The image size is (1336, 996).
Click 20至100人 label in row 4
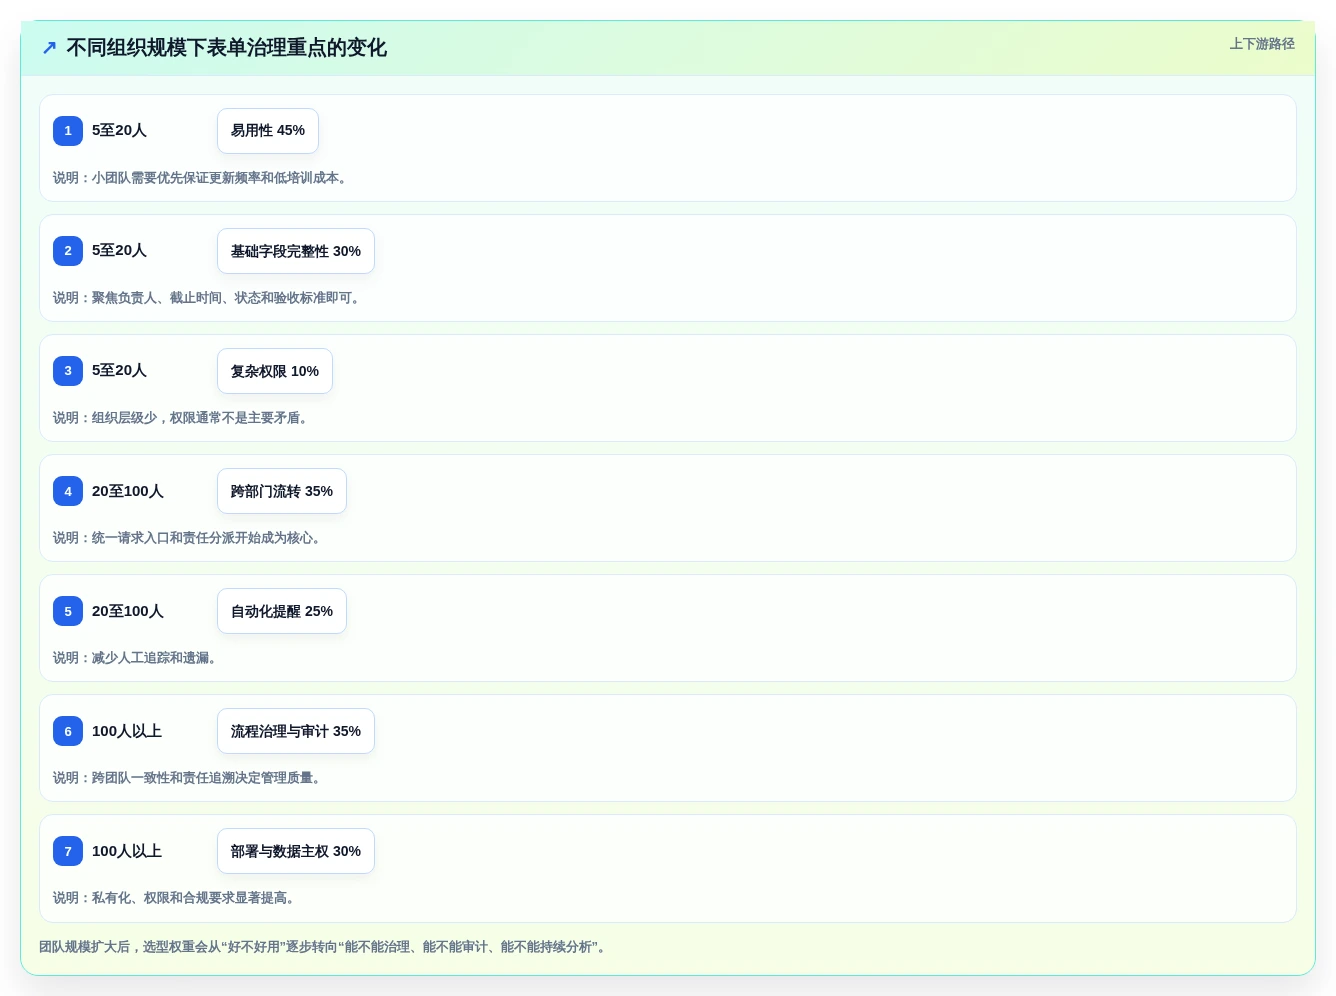(x=128, y=491)
